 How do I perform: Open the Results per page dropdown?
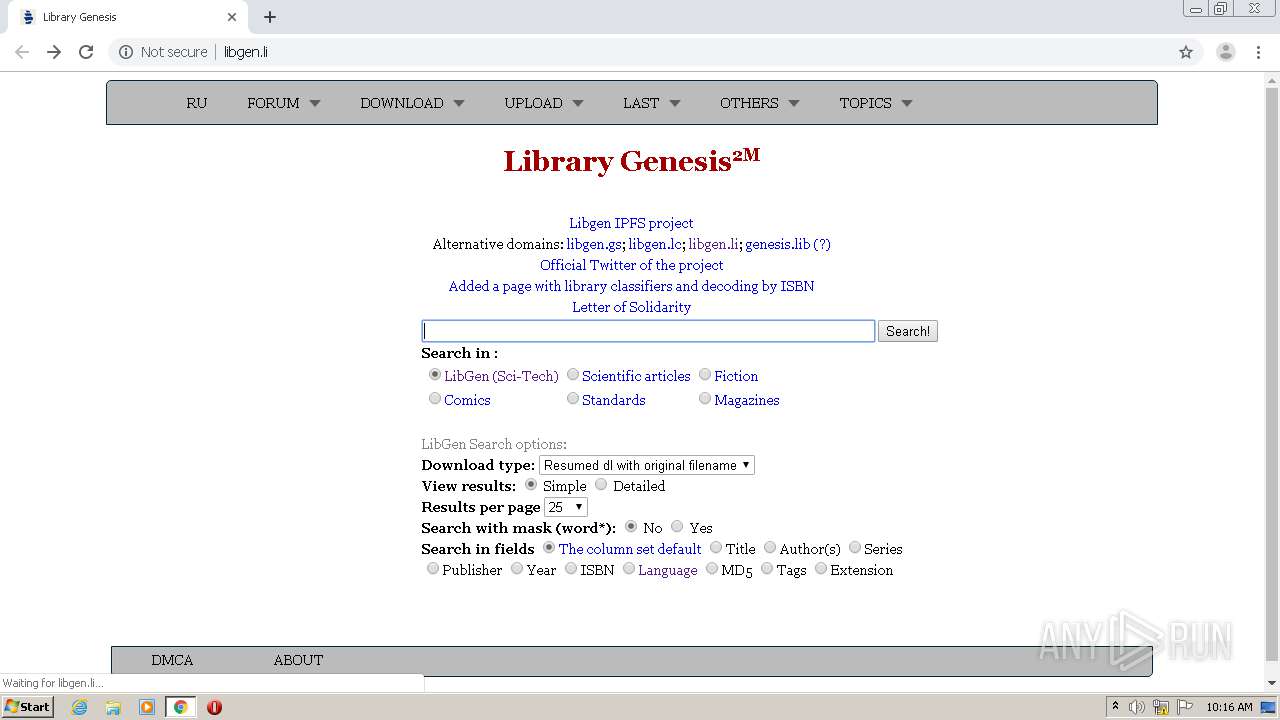click(x=565, y=507)
